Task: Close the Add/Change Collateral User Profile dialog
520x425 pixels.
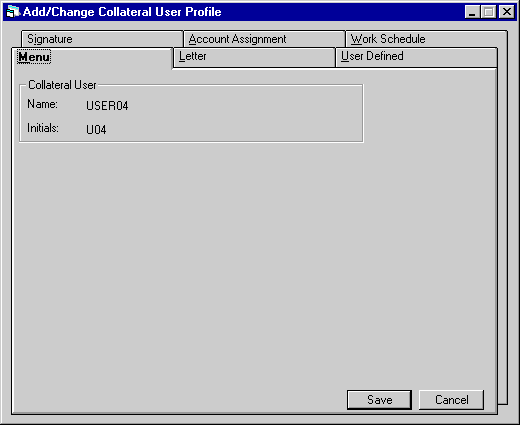Action: click(x=507, y=12)
